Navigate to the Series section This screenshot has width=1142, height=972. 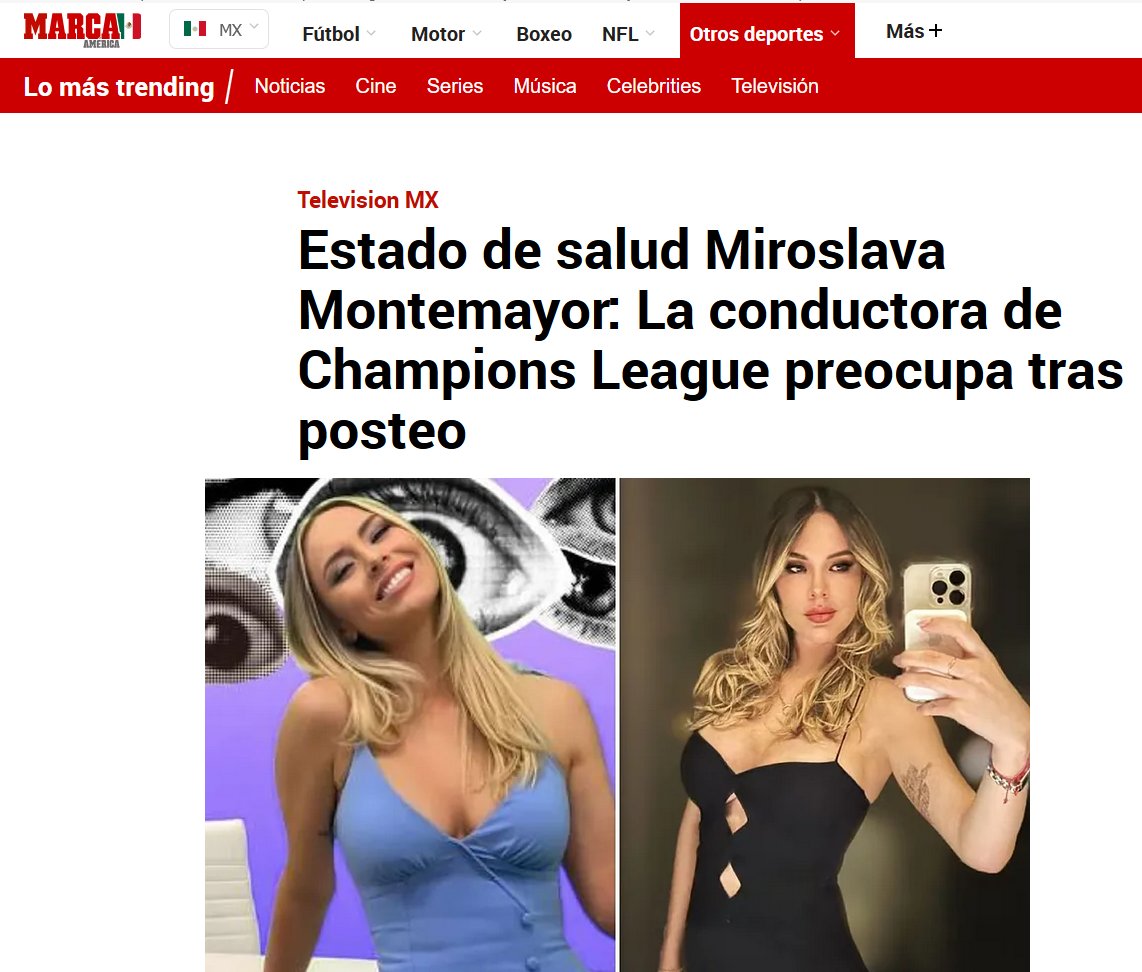tap(455, 86)
